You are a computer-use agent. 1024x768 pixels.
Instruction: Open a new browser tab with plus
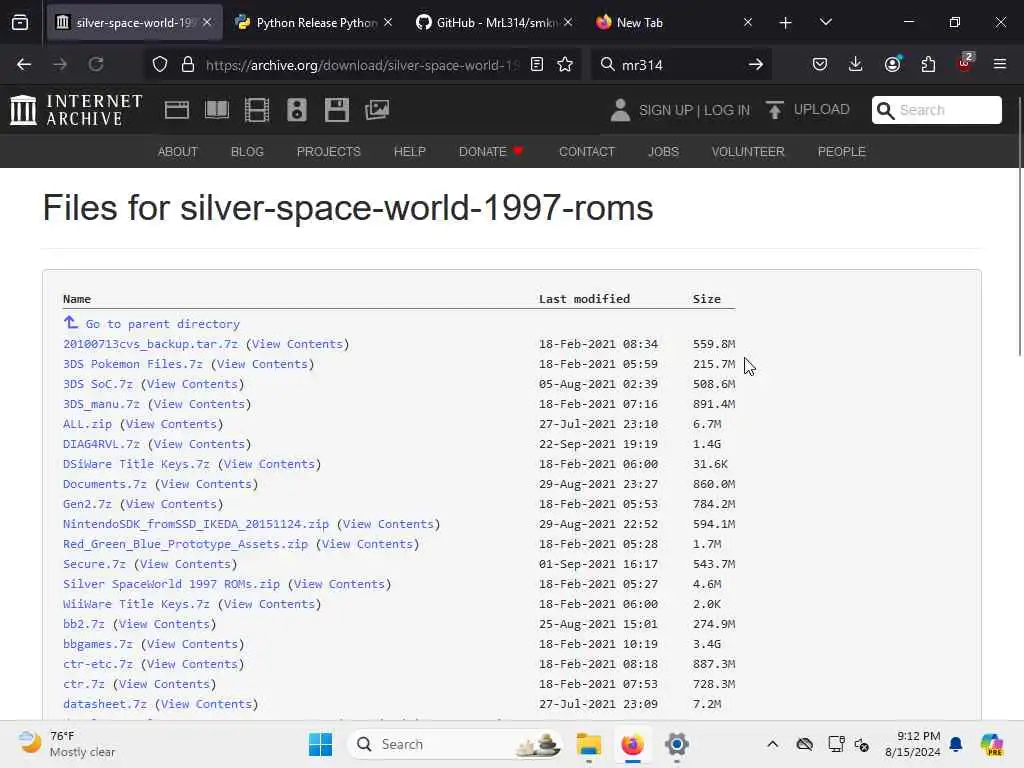click(x=786, y=23)
